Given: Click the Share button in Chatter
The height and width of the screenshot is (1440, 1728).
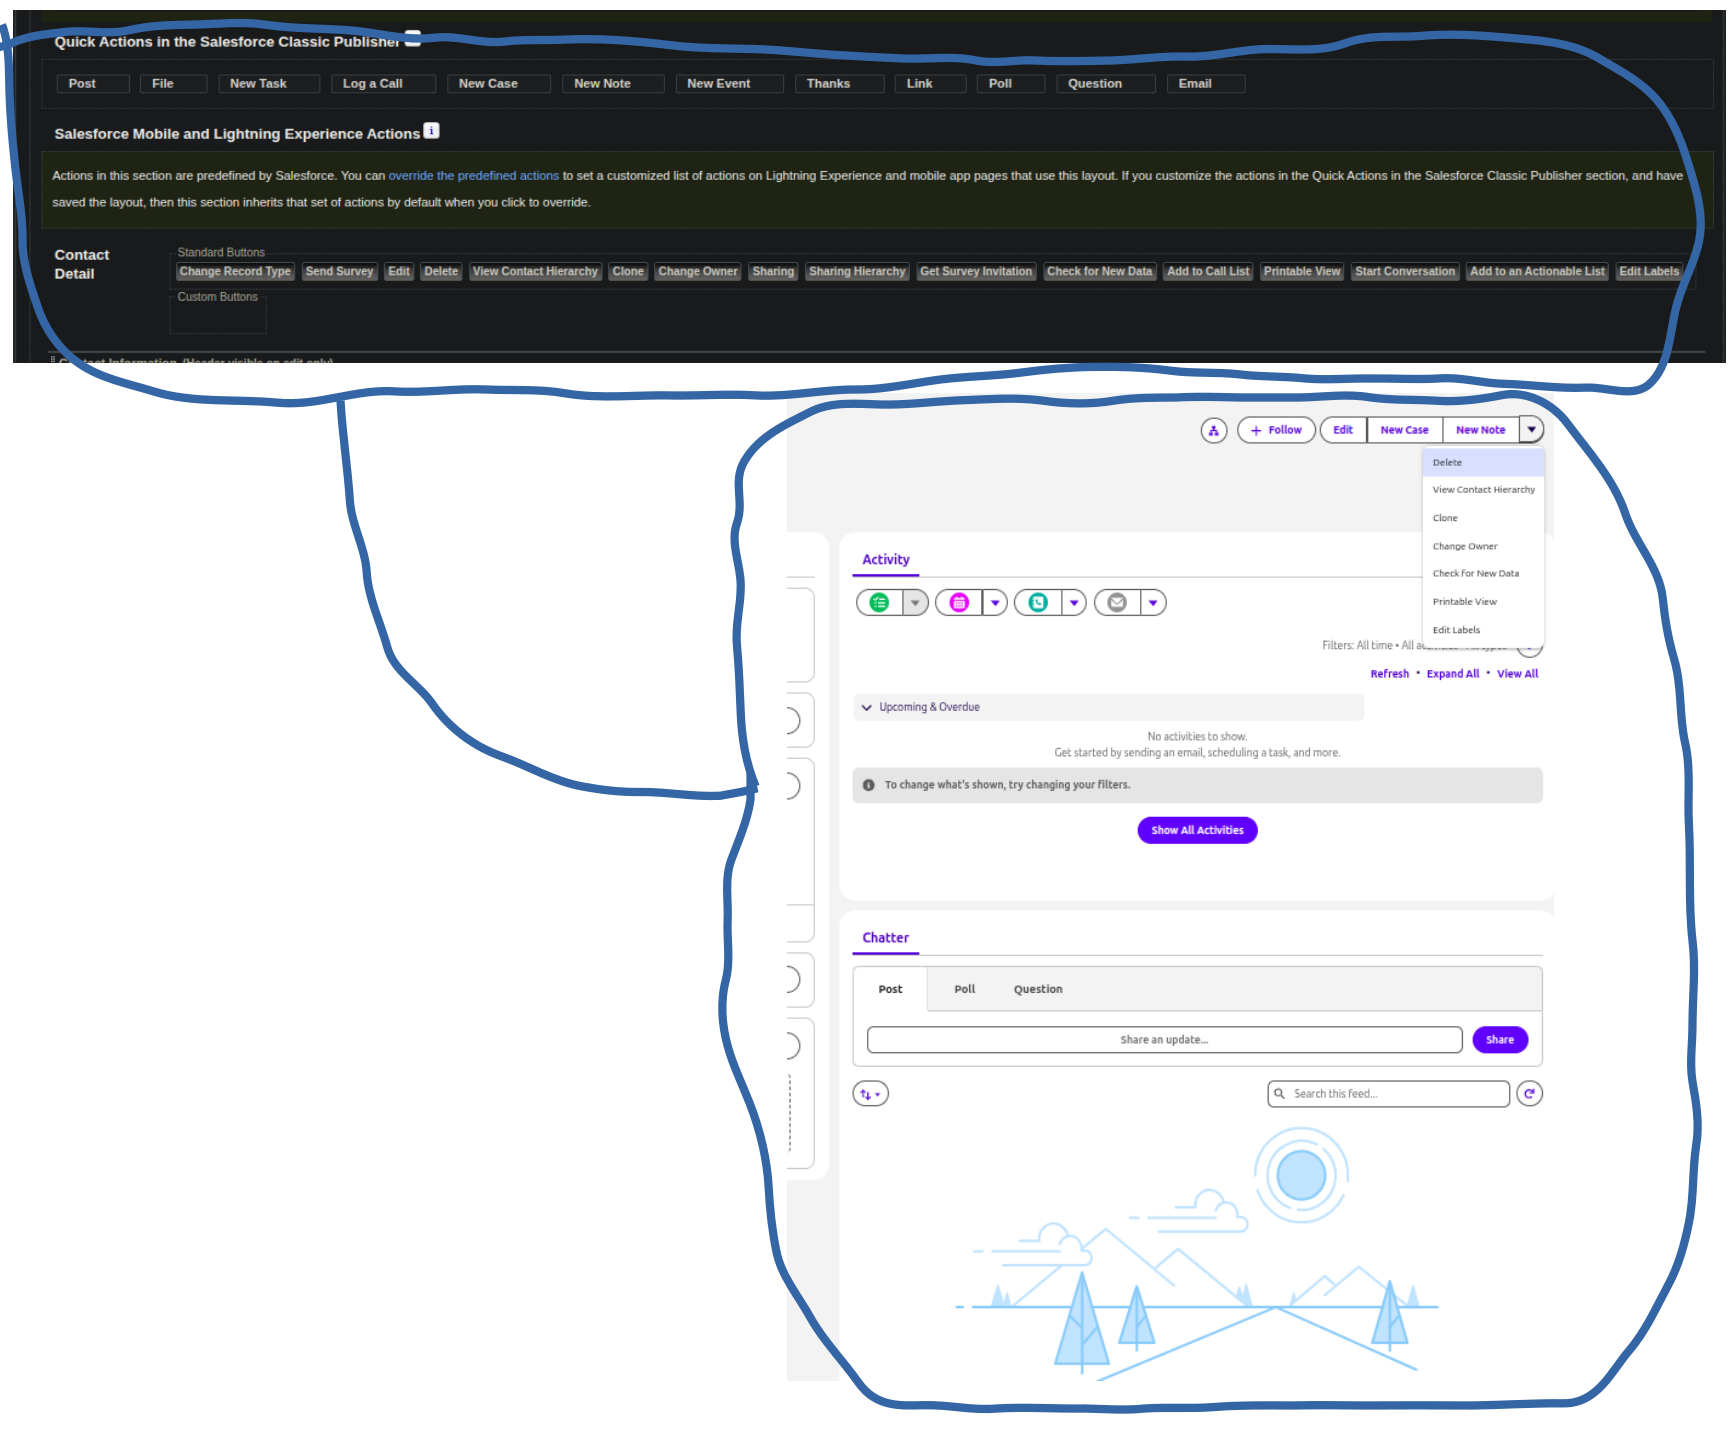Looking at the screenshot, I should click(1500, 1040).
